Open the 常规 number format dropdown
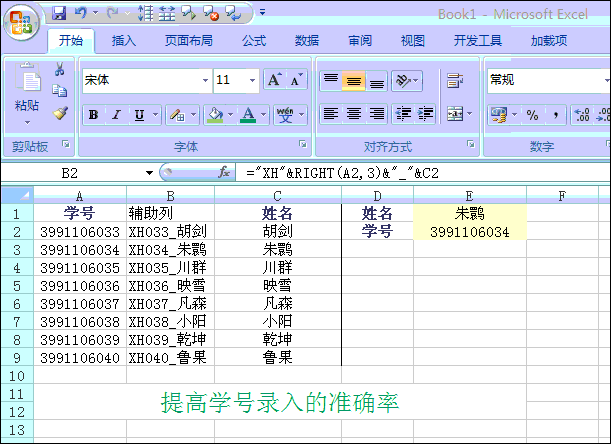 tap(607, 80)
